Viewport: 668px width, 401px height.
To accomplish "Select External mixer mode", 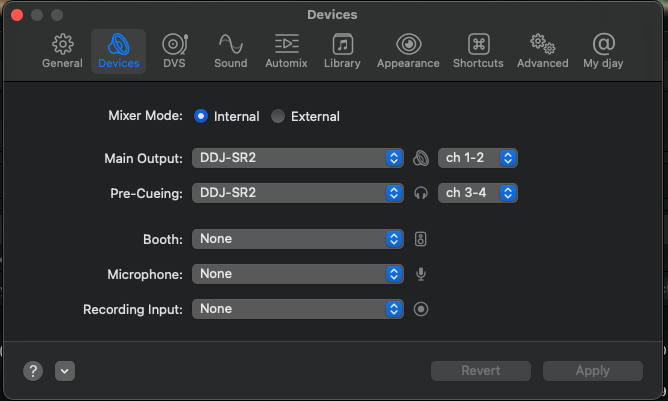I will tap(278, 116).
